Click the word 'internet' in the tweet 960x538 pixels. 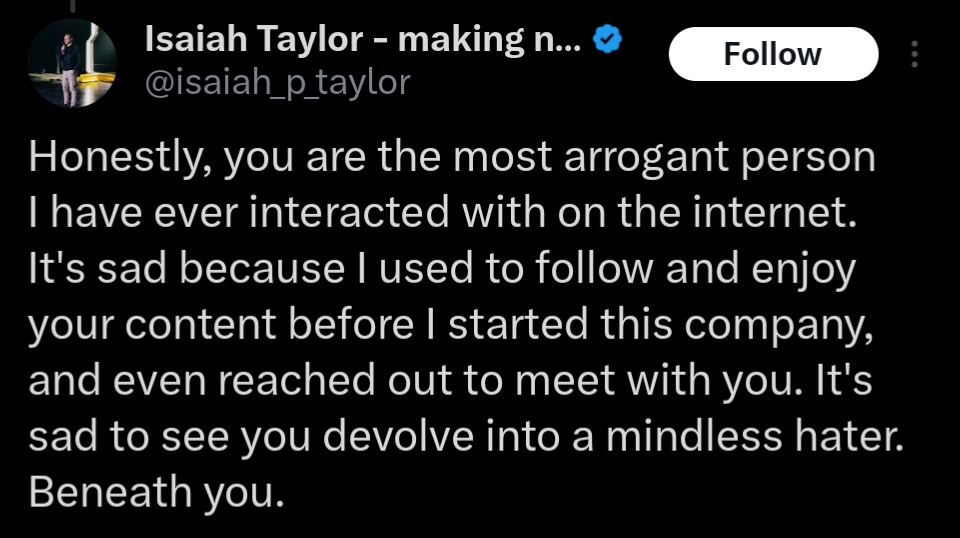point(780,214)
